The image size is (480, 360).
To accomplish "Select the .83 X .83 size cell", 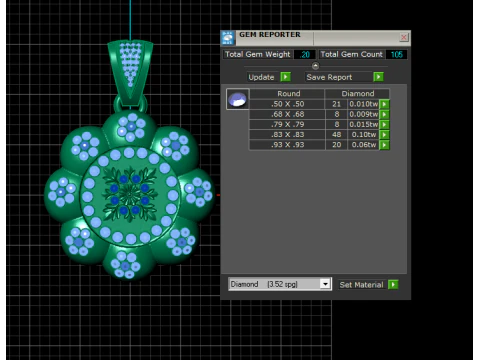I will pos(287,135).
